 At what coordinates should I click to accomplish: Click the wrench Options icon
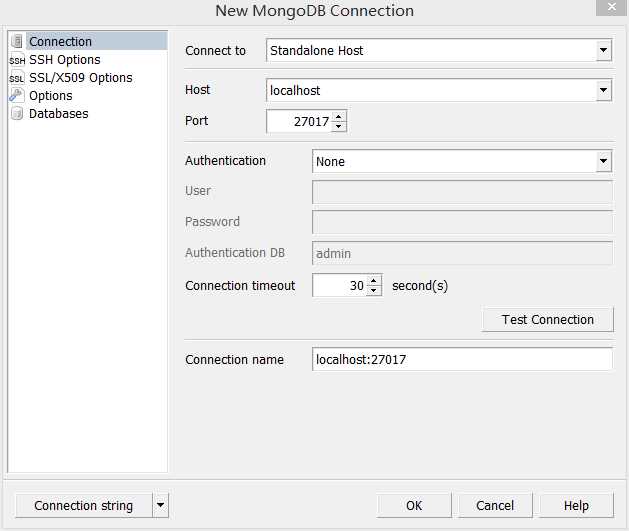(16, 95)
